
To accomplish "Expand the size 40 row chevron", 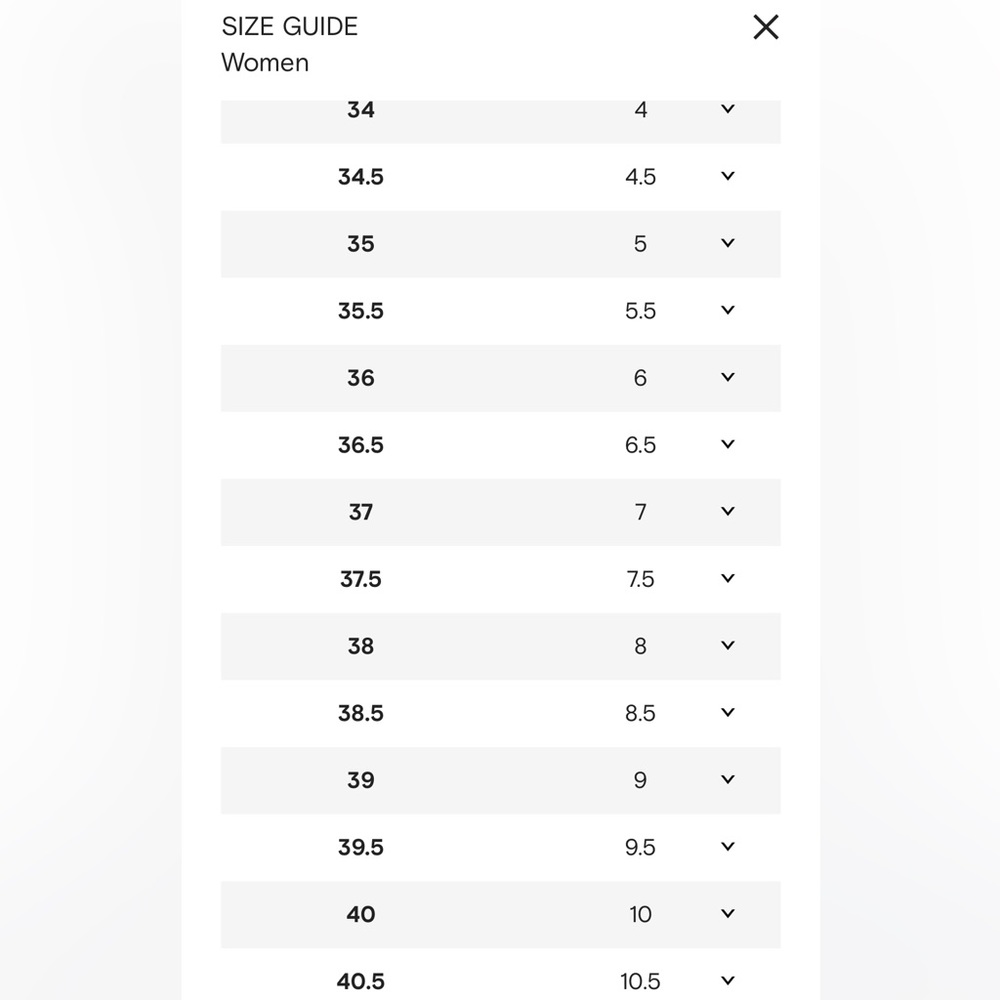I will [728, 913].
